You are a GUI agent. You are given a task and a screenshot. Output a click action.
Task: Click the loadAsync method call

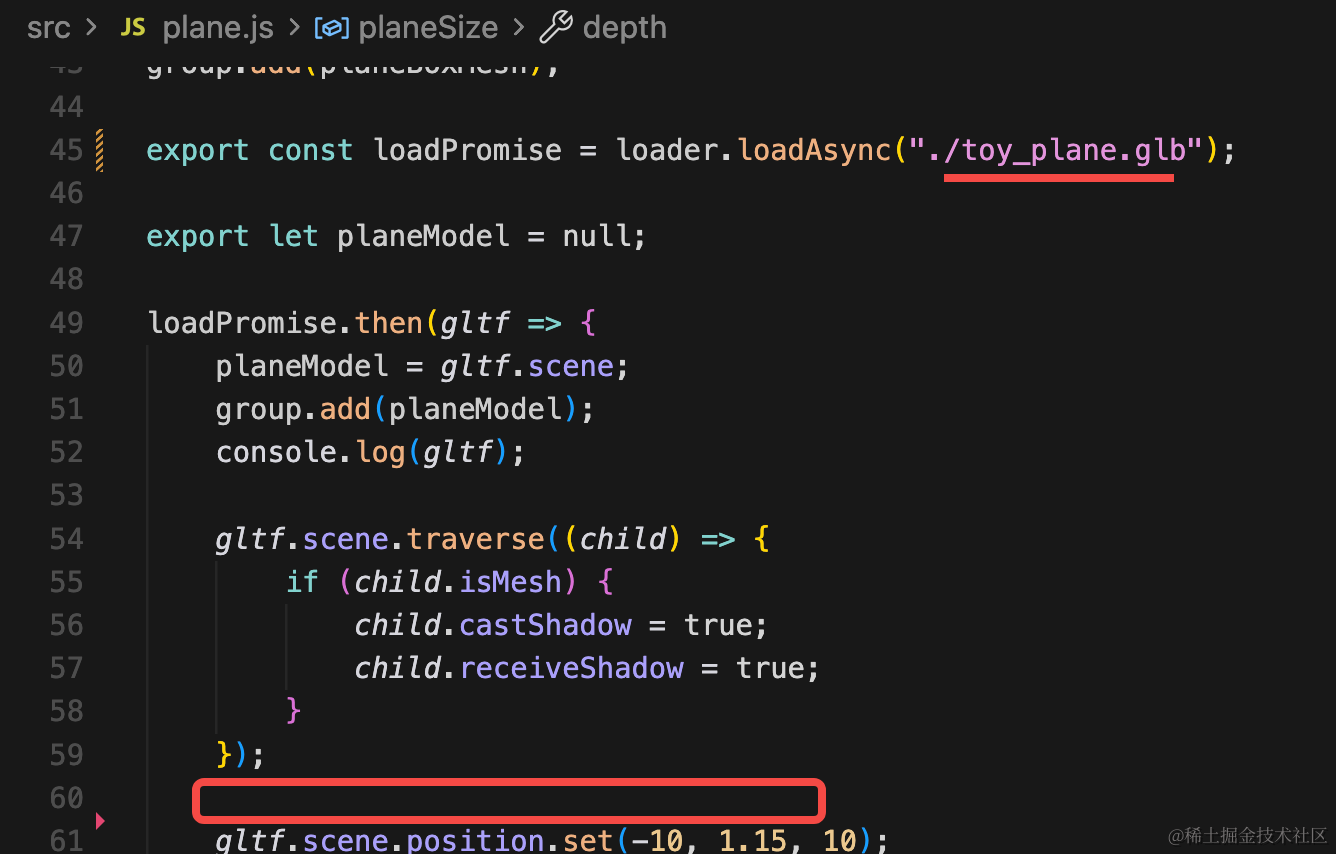pos(814,151)
